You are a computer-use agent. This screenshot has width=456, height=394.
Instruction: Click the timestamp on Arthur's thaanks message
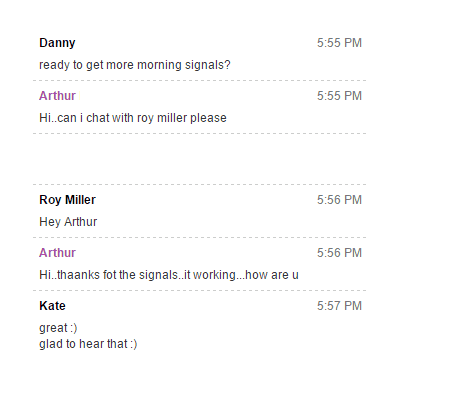point(339,253)
